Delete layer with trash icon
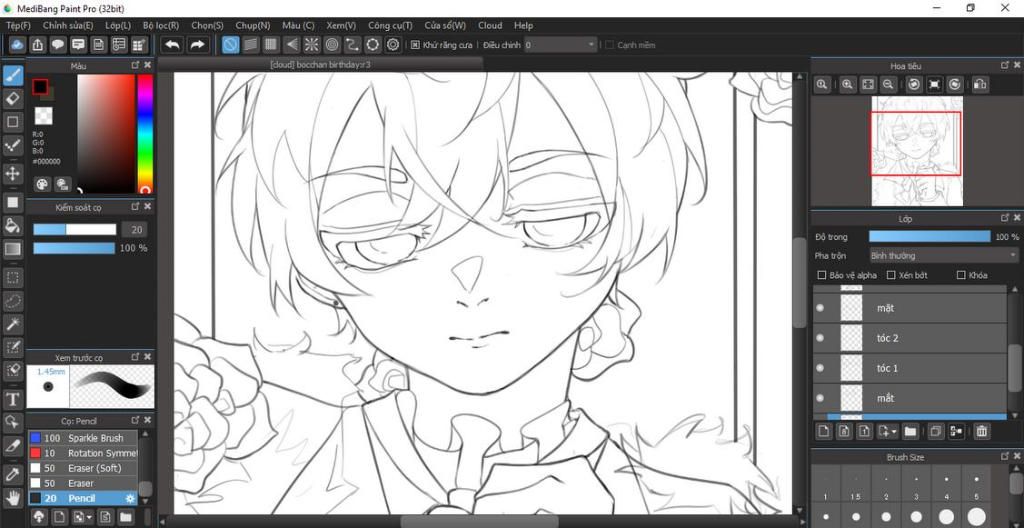Image resolution: width=1024 pixels, height=528 pixels. pos(982,431)
